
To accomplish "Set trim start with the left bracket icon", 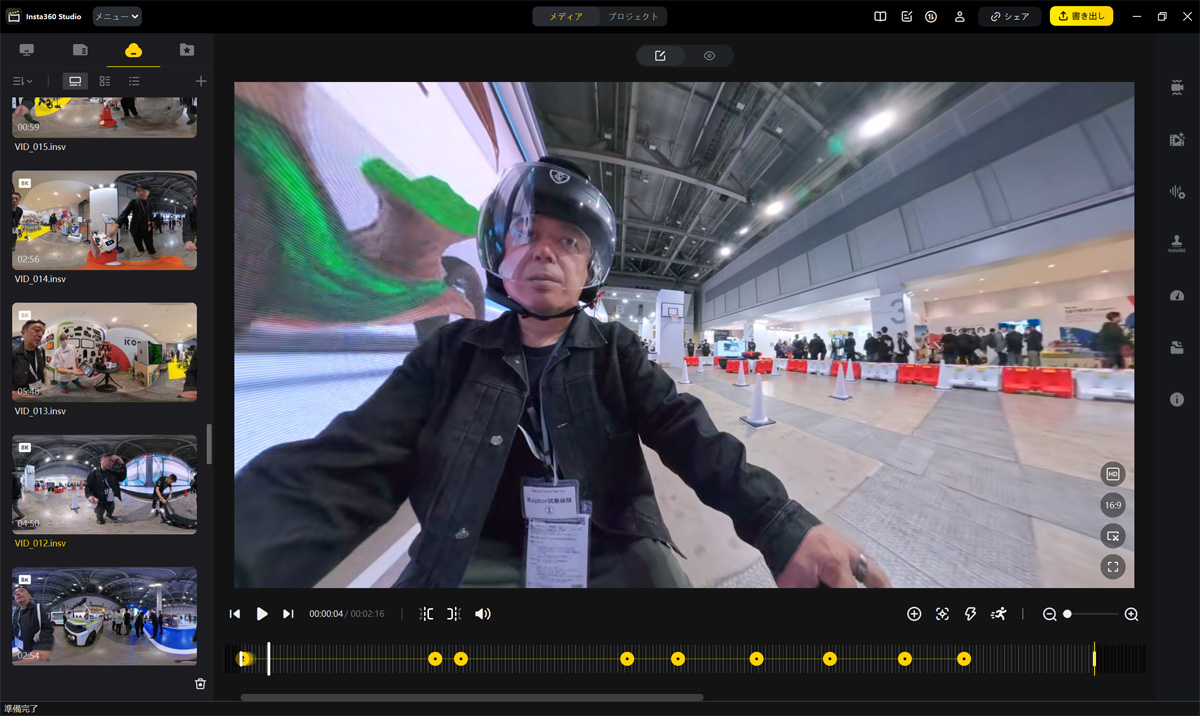I will point(427,614).
